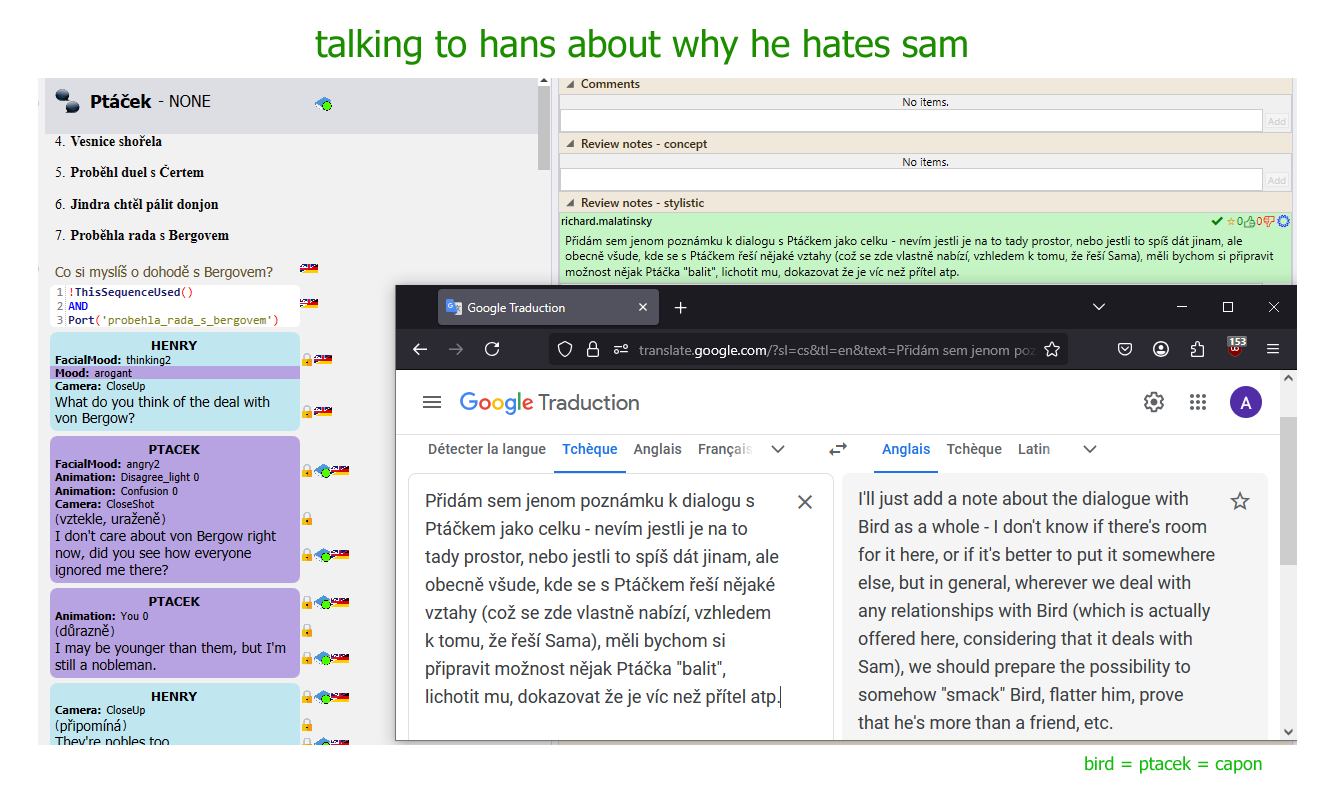The image size is (1324, 786).
Task: Click lock icon beside PTACEK FacialMood angry2
Action: coord(307,470)
